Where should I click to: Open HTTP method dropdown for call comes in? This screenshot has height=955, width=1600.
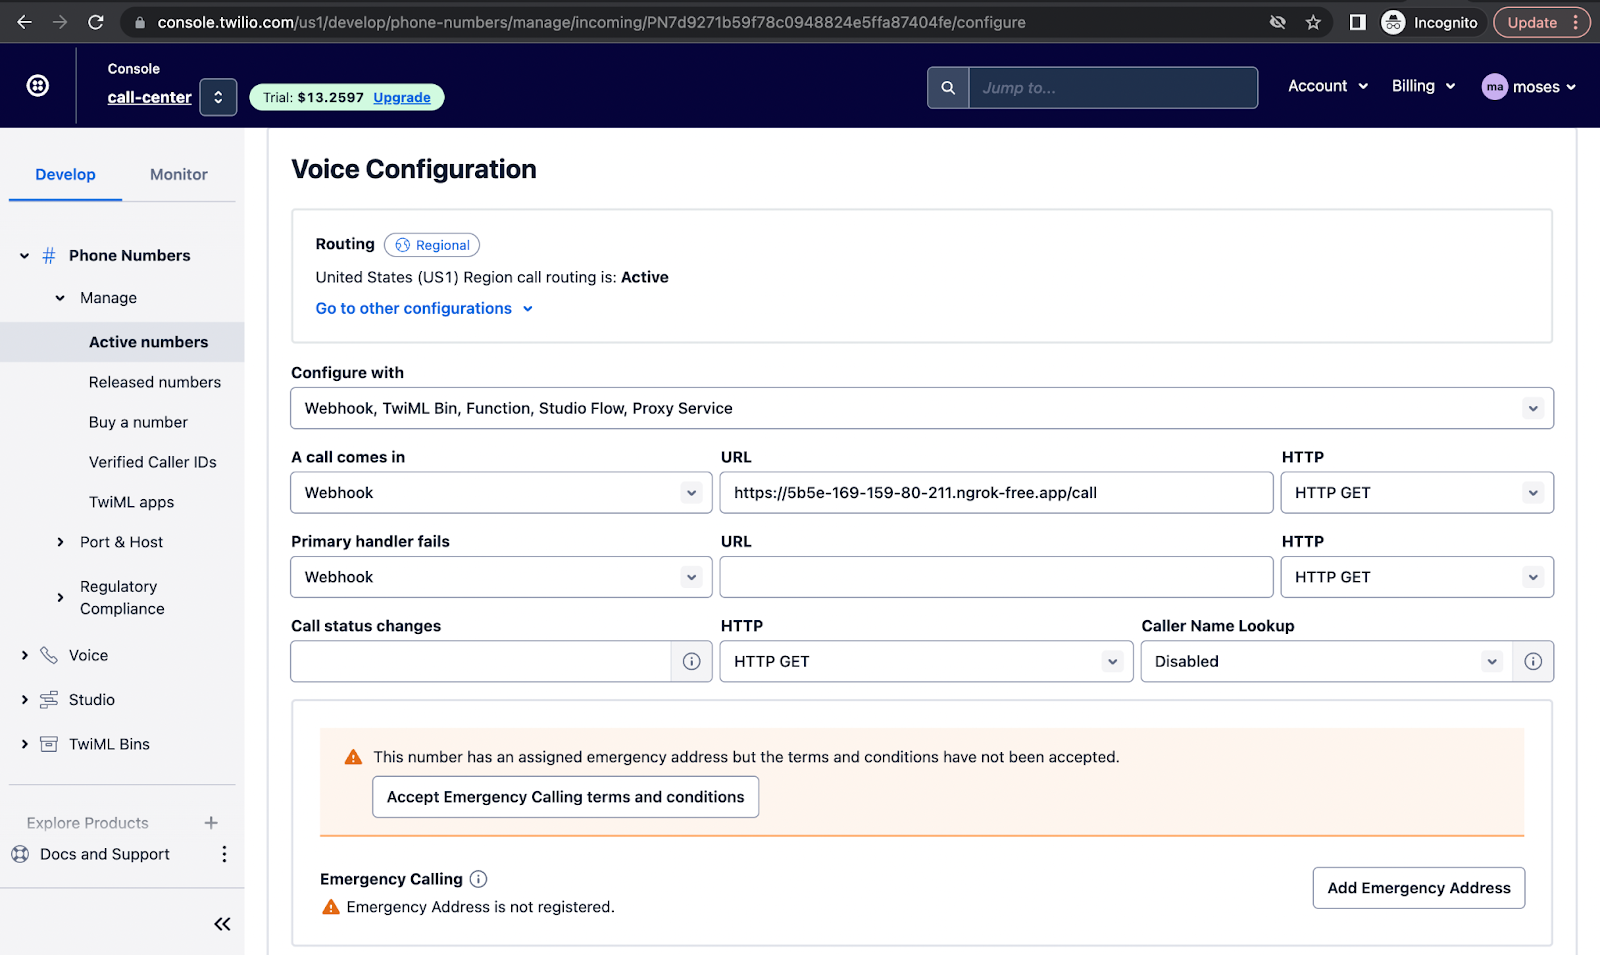tap(1417, 493)
